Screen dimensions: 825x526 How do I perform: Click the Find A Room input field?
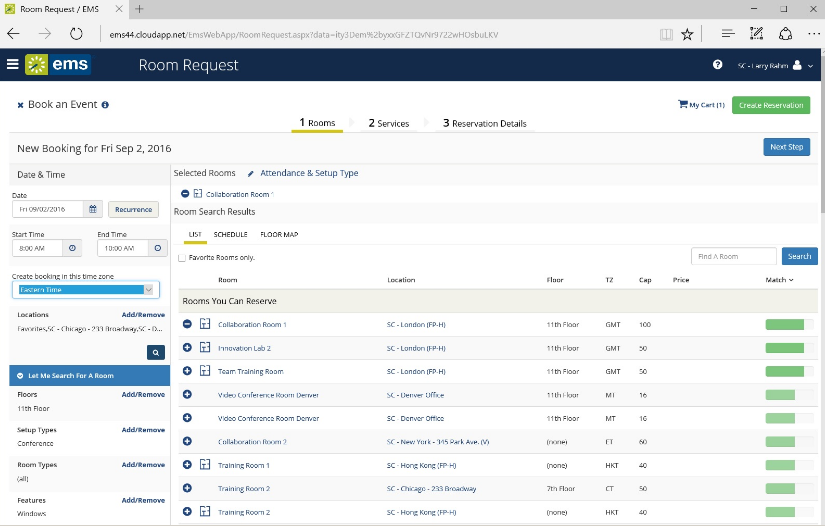(x=733, y=256)
